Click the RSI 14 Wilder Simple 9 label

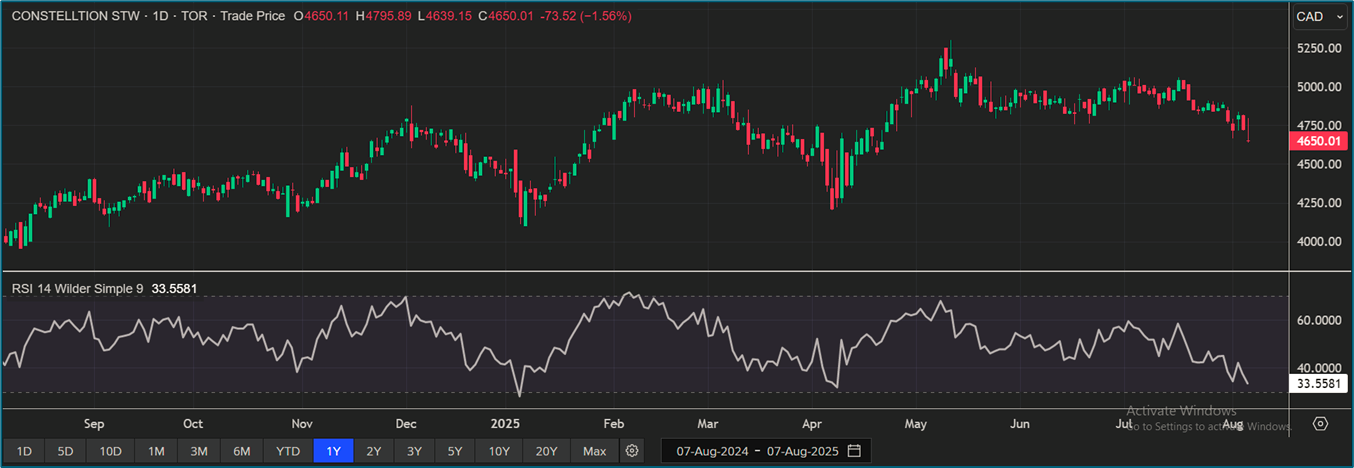tap(79, 288)
